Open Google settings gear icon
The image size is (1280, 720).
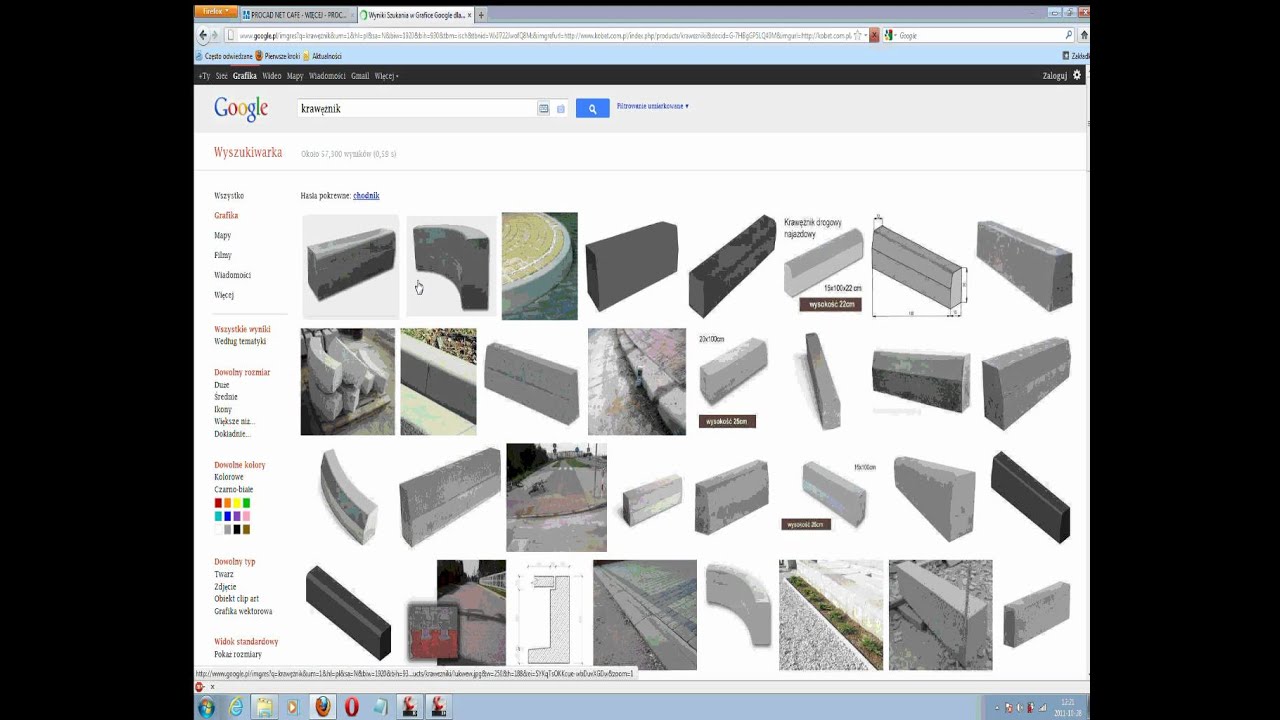pos(1077,75)
